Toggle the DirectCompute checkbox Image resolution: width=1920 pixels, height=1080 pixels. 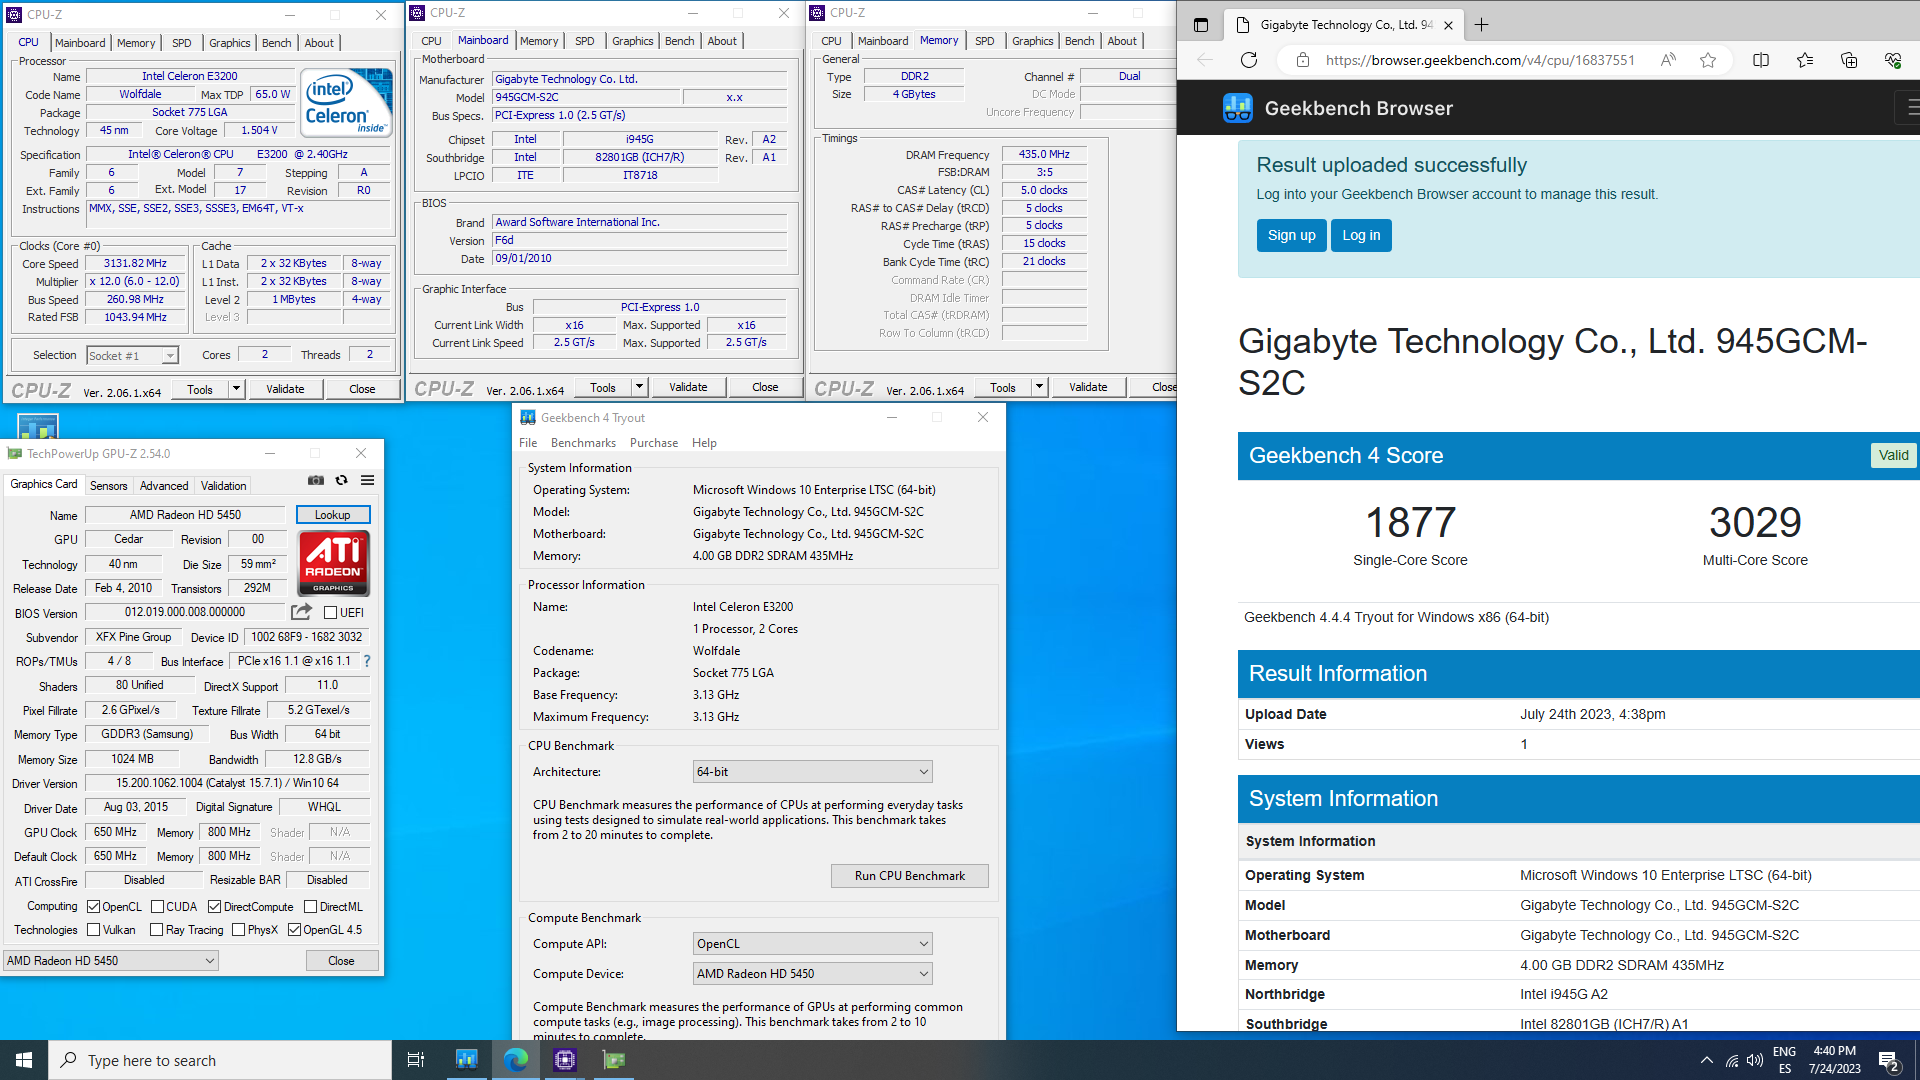215,907
